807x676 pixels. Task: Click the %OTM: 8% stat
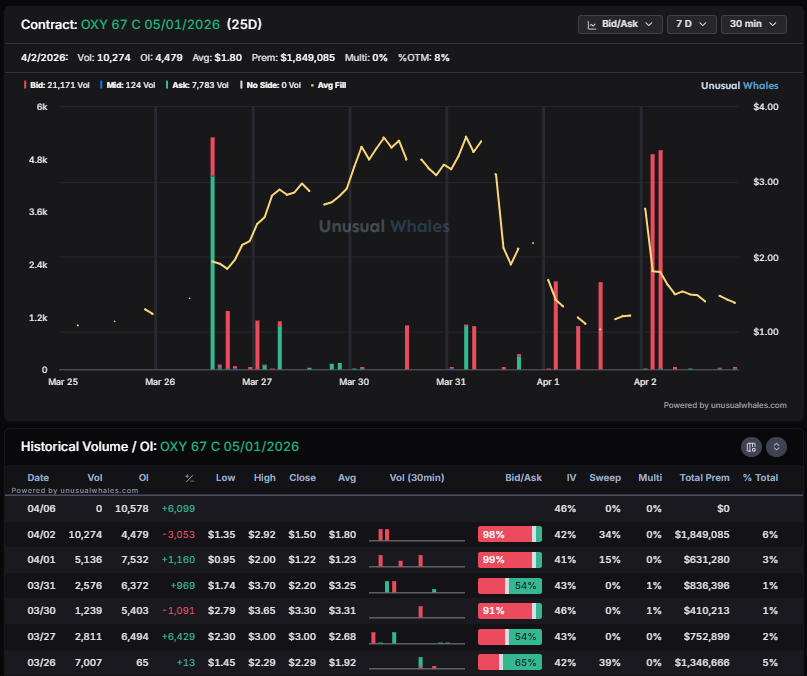pyautogui.click(x=424, y=58)
